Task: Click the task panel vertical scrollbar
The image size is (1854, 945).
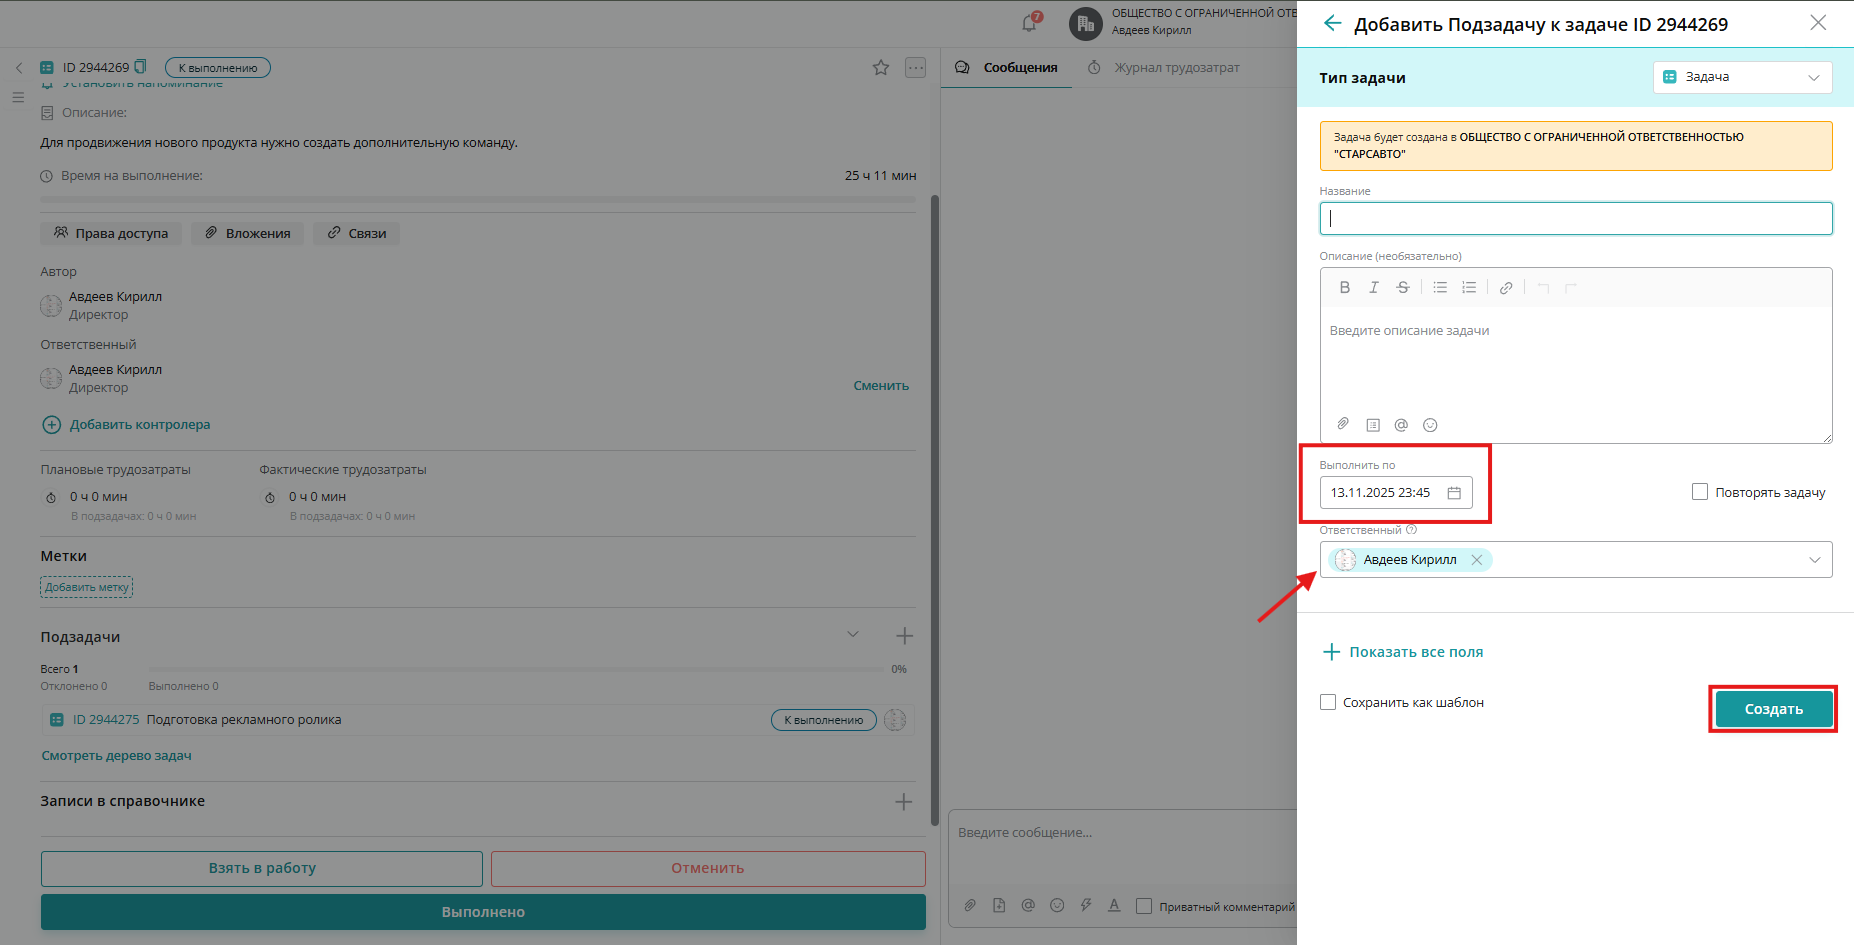Action: pos(935,510)
